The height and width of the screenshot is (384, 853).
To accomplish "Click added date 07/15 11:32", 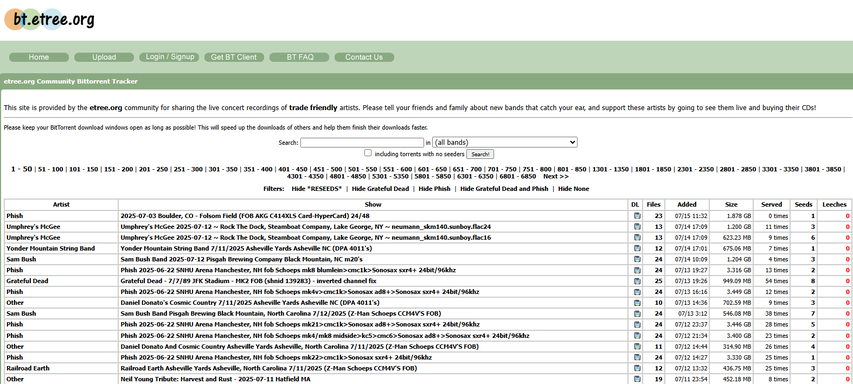I will [691, 216].
